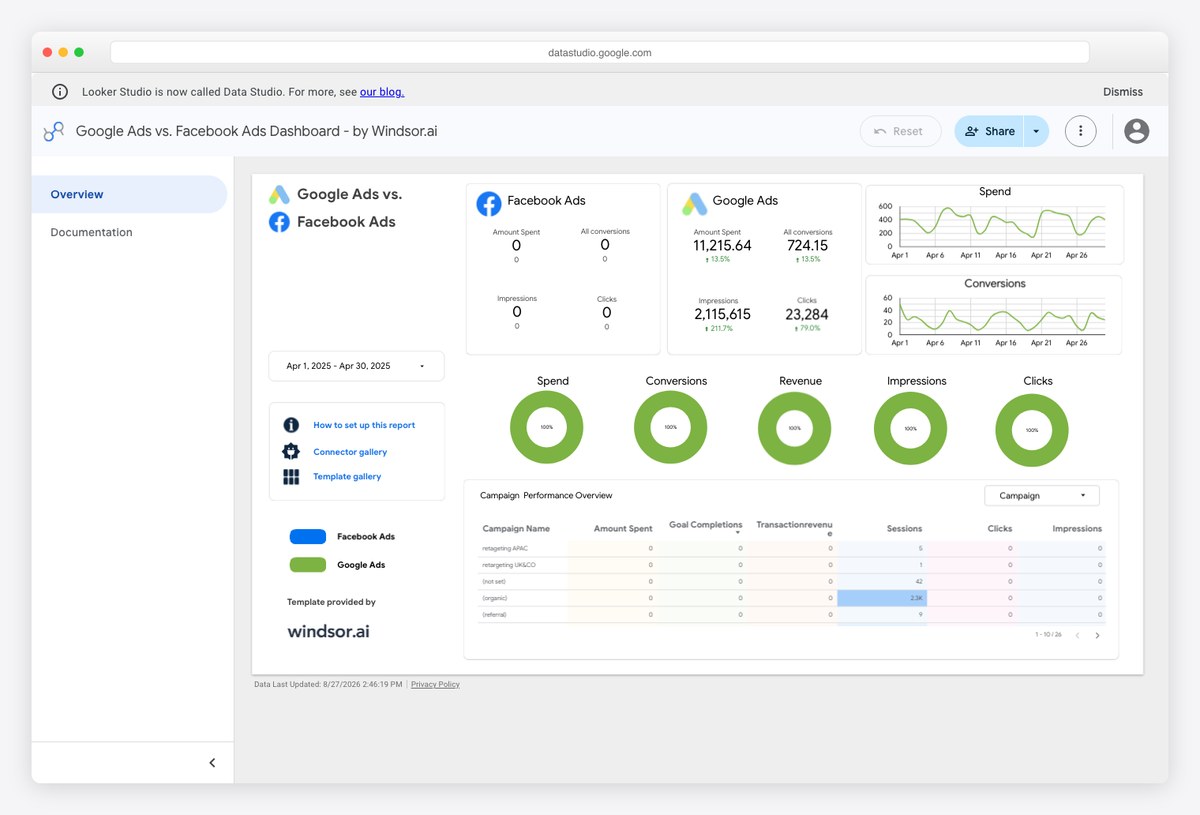This screenshot has height=815, width=1200.
Task: Click the gear icon beside Connector gallery
Action: coord(291,452)
